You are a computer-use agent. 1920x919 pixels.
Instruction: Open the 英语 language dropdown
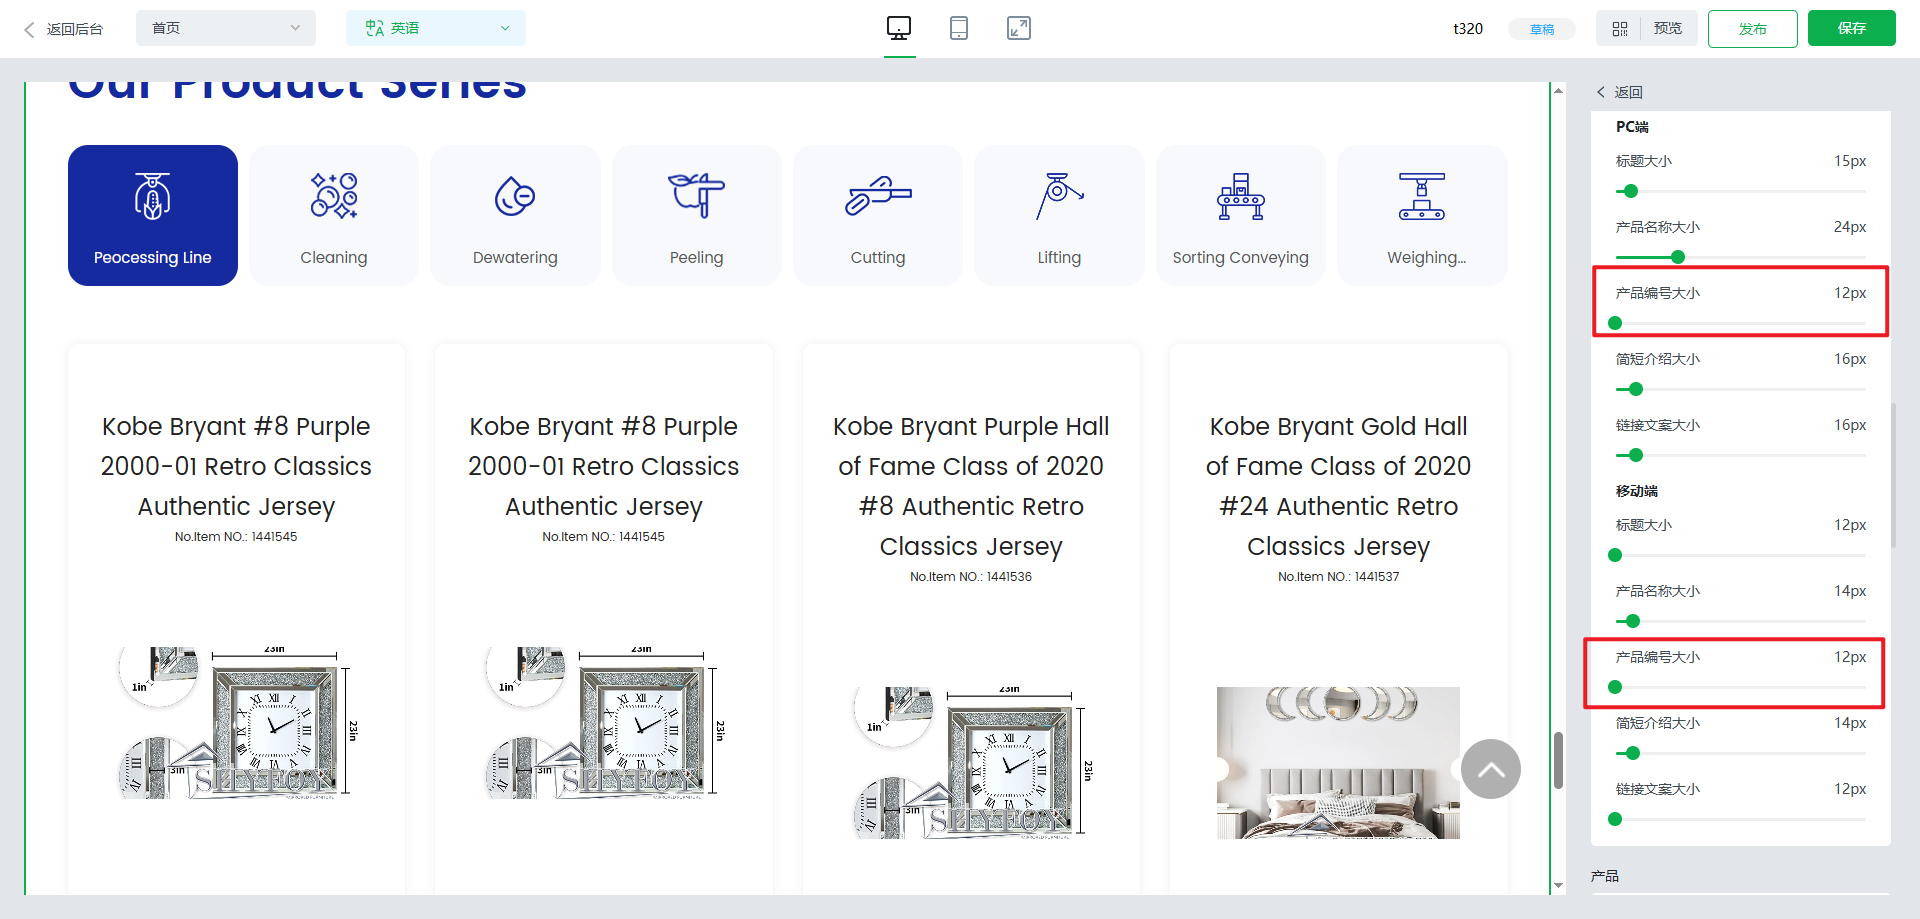[435, 28]
